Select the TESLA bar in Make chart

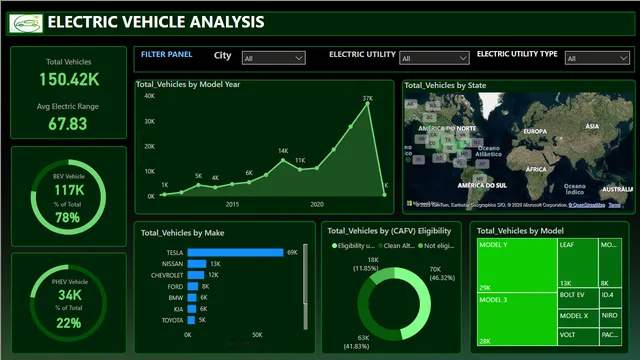point(235,253)
